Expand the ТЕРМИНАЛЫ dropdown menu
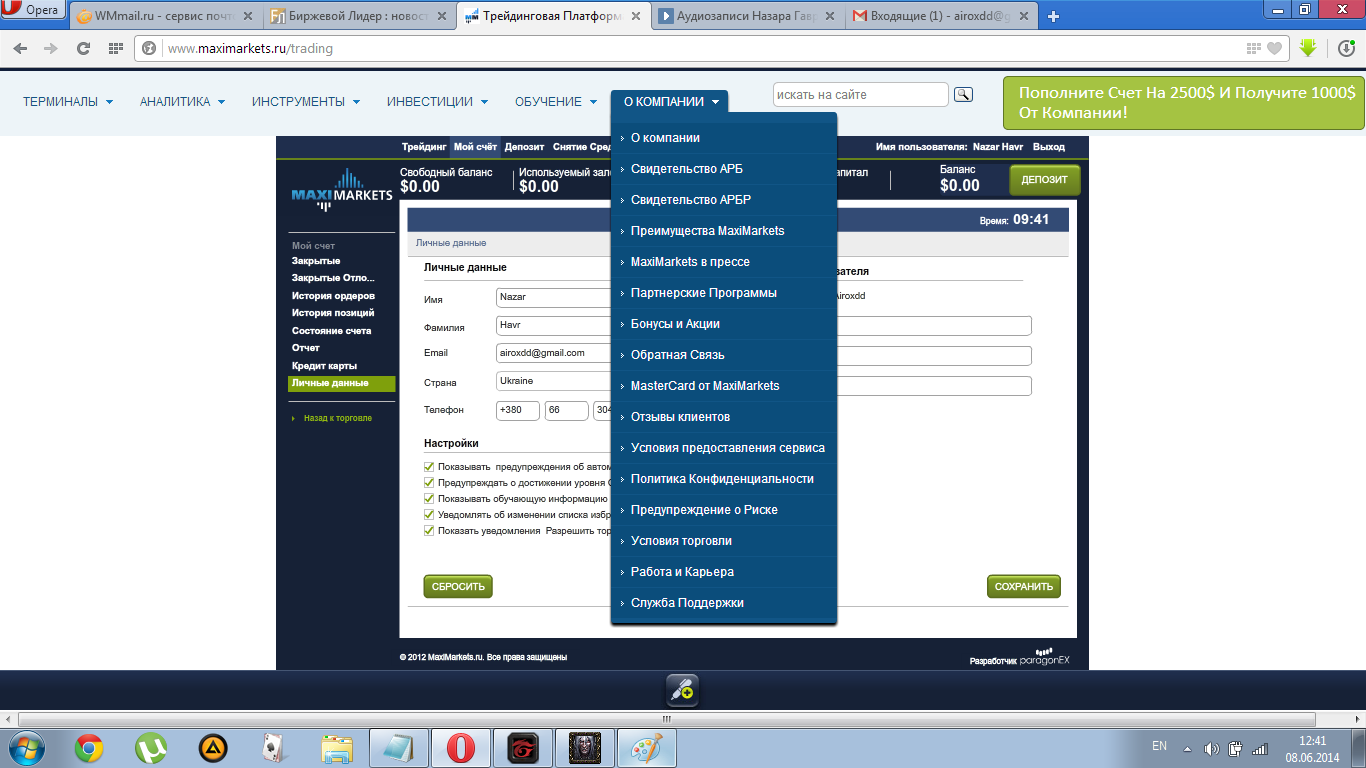The image size is (1366, 768). (68, 101)
